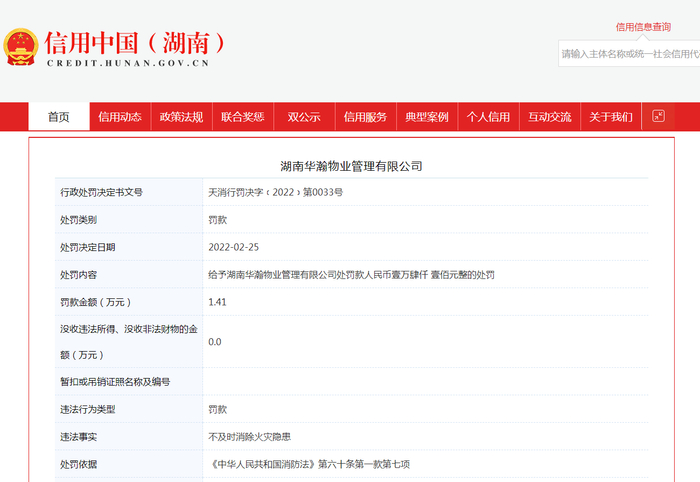Open the 首页 navigation tab
This screenshot has height=482, width=700.
click(59, 117)
